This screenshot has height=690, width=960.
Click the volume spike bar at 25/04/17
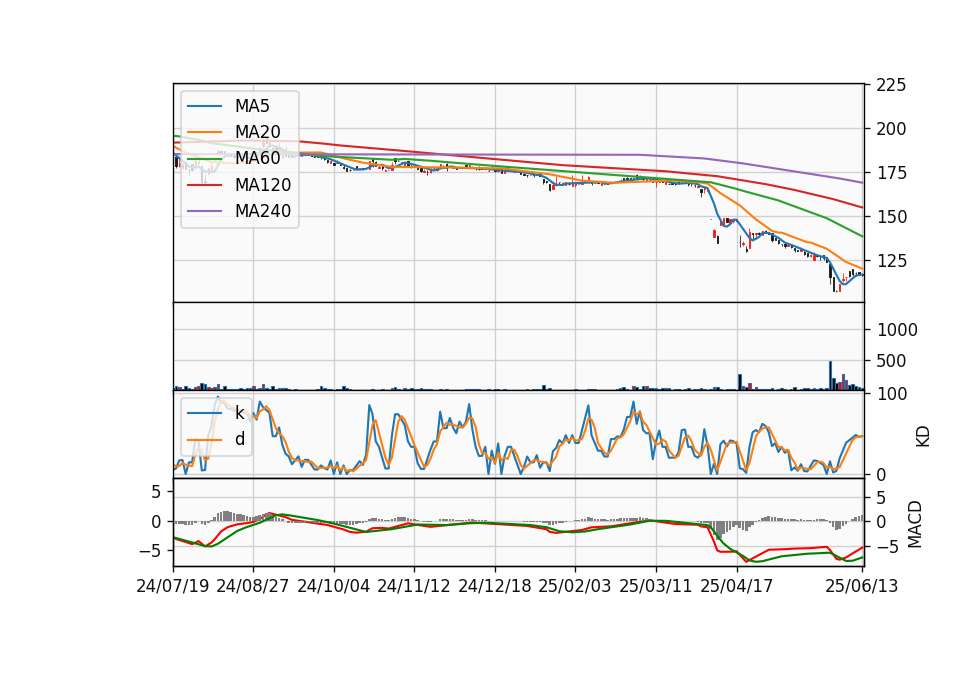click(740, 382)
